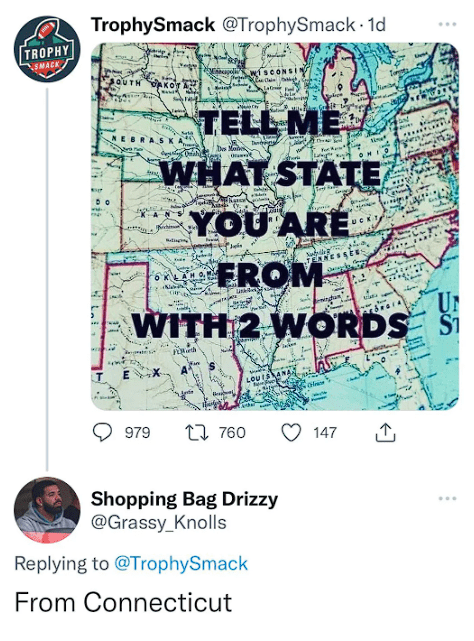The height and width of the screenshot is (641, 474).
Task: Open the TrophySmack profile avatar
Action: pos(47,49)
